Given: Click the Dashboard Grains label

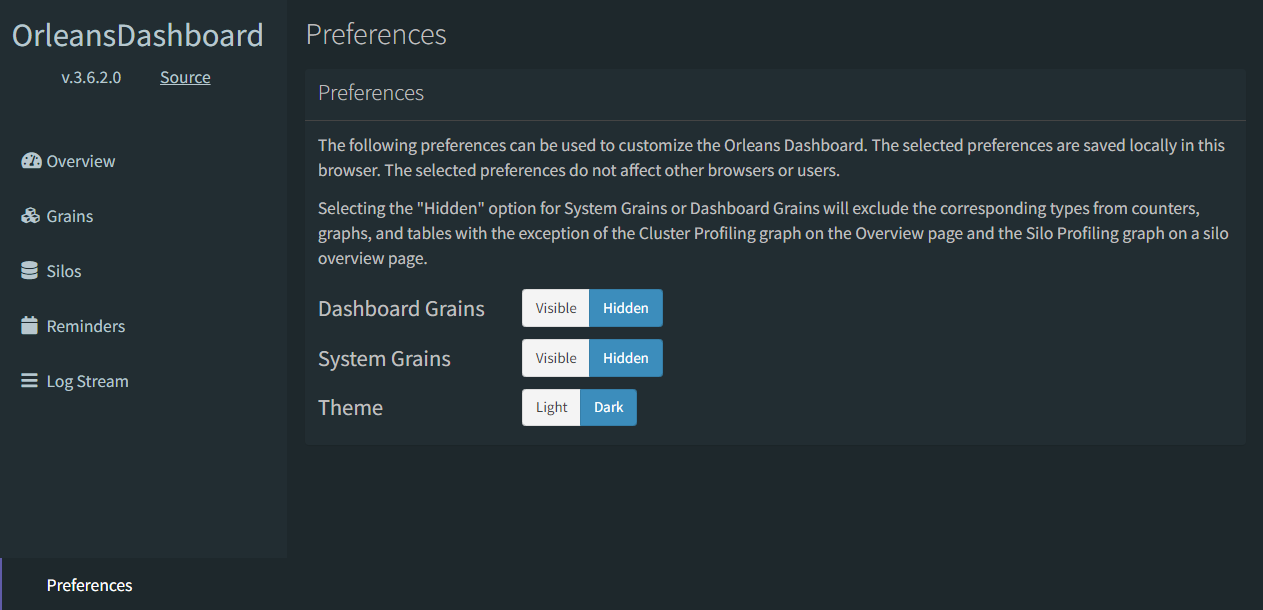Looking at the screenshot, I should (x=401, y=309).
